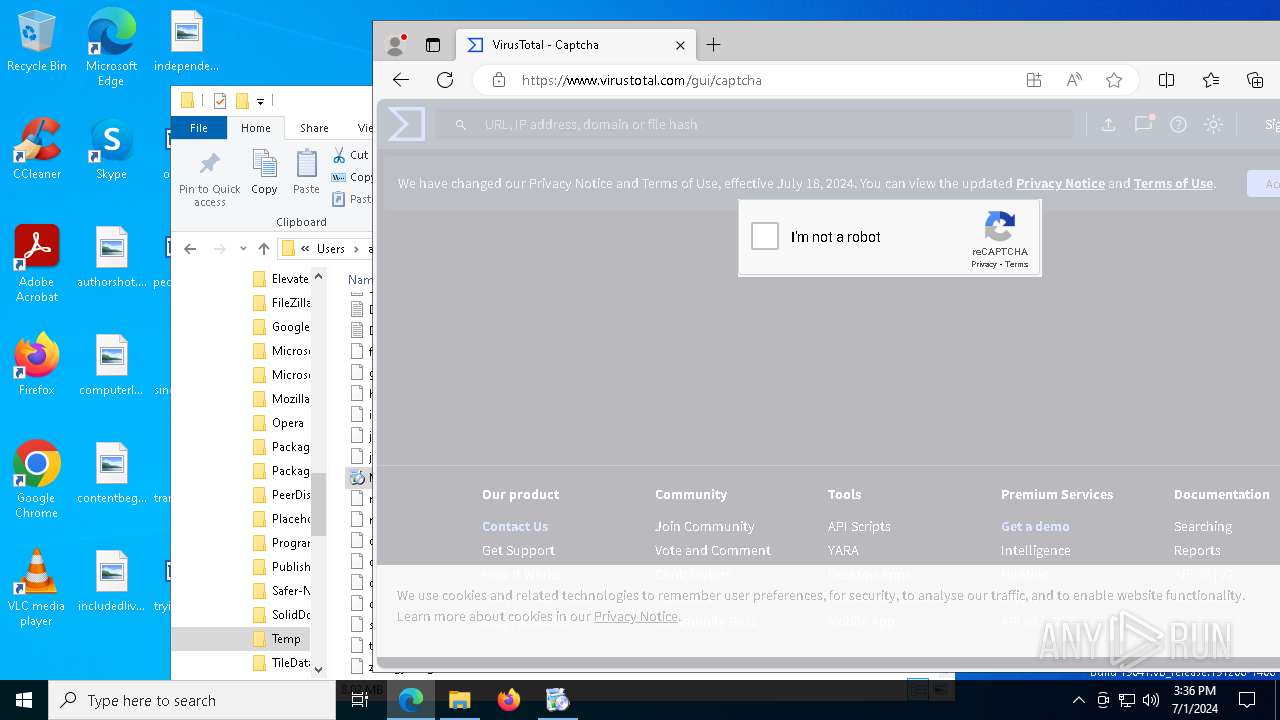Open Get a demo footer link
This screenshot has height=720, width=1280.
(1035, 526)
